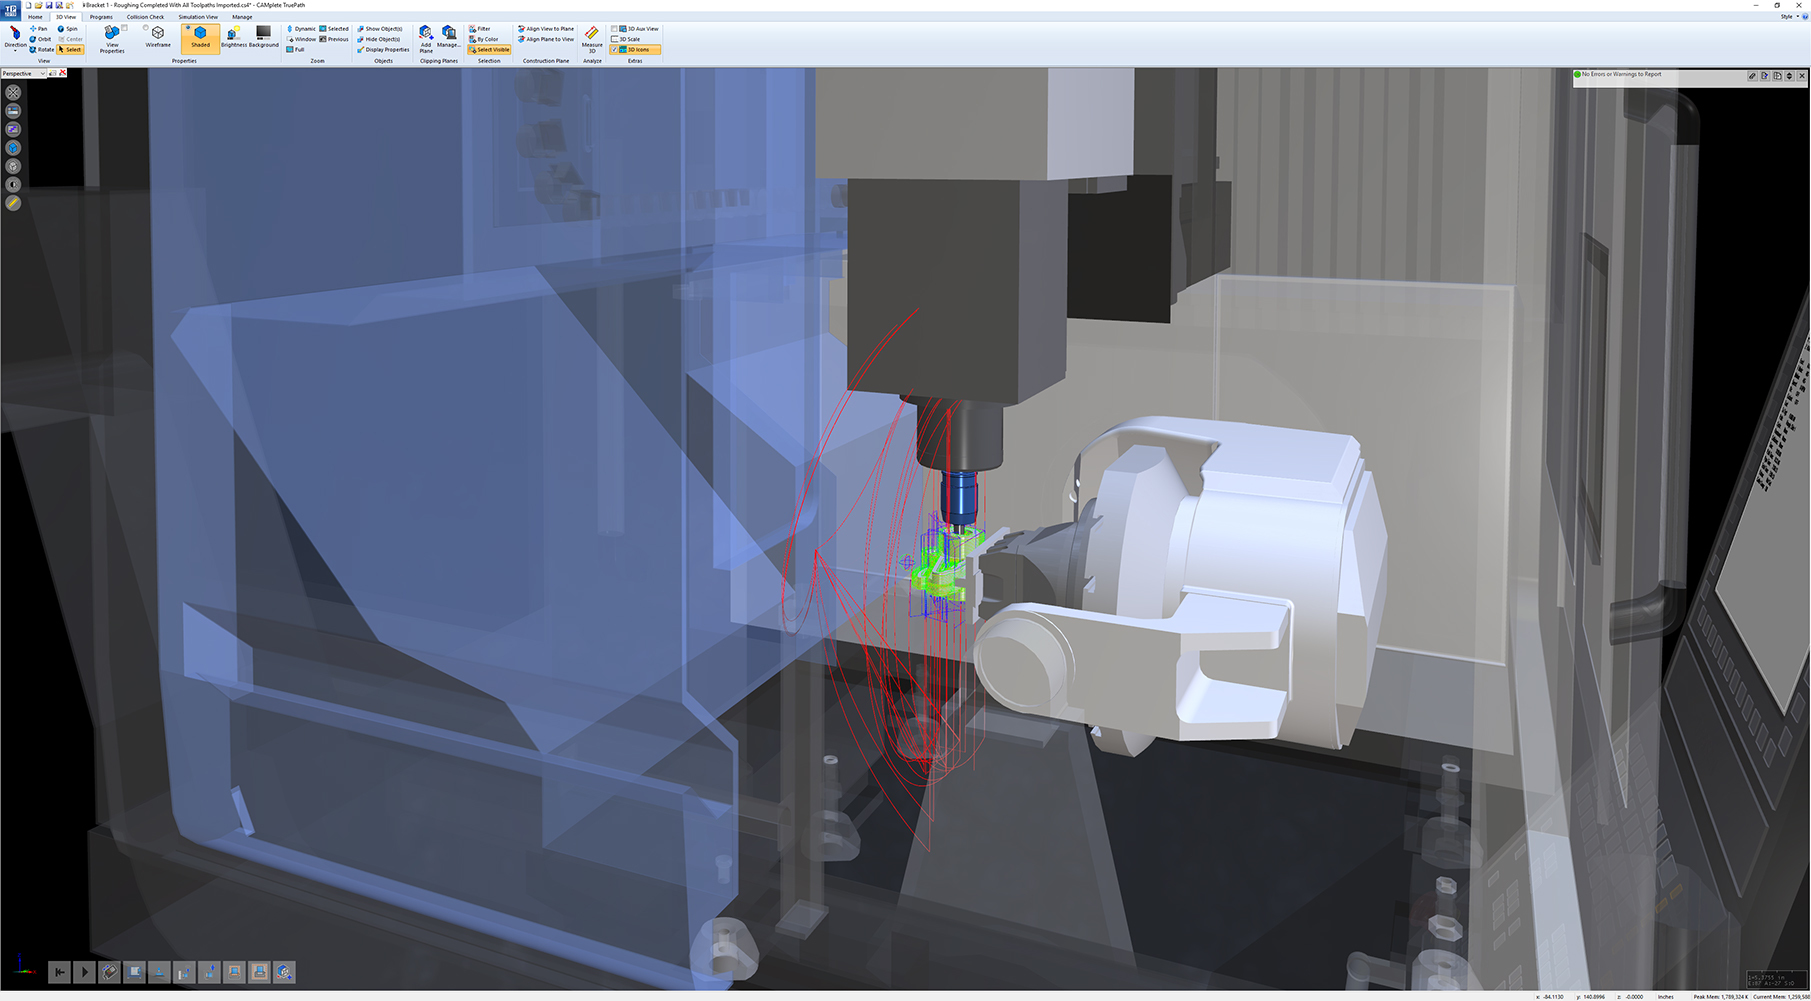Click the zoom cube icon in bottom toolbar

[x=284, y=971]
